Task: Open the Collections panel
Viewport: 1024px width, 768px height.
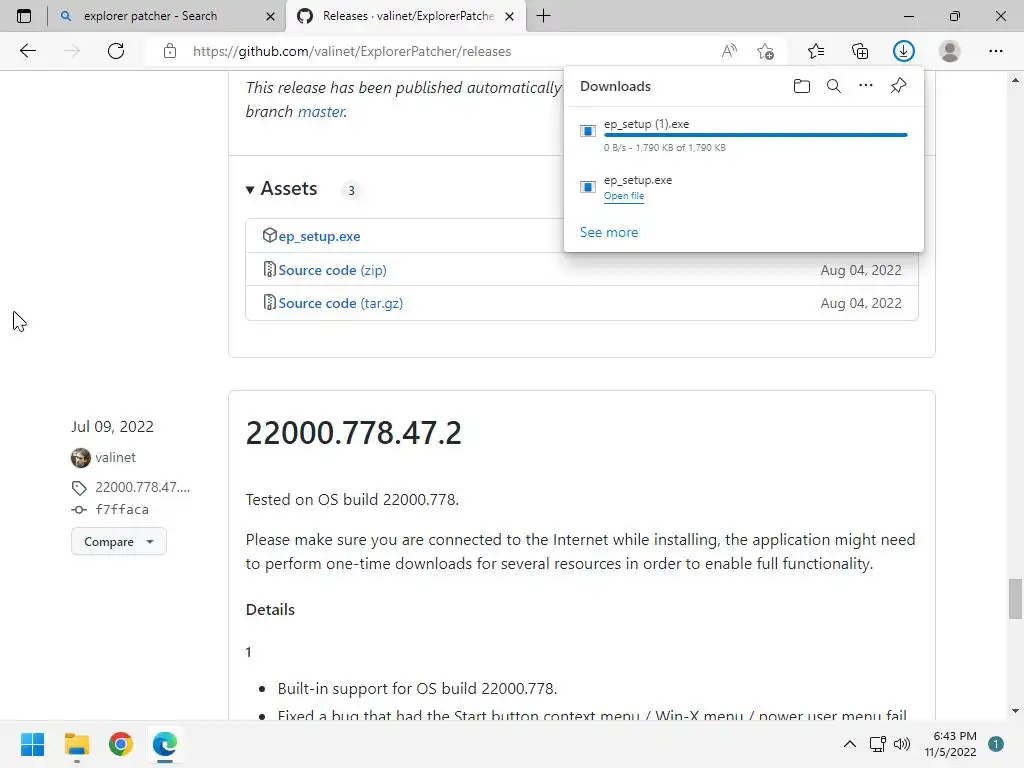Action: point(860,51)
